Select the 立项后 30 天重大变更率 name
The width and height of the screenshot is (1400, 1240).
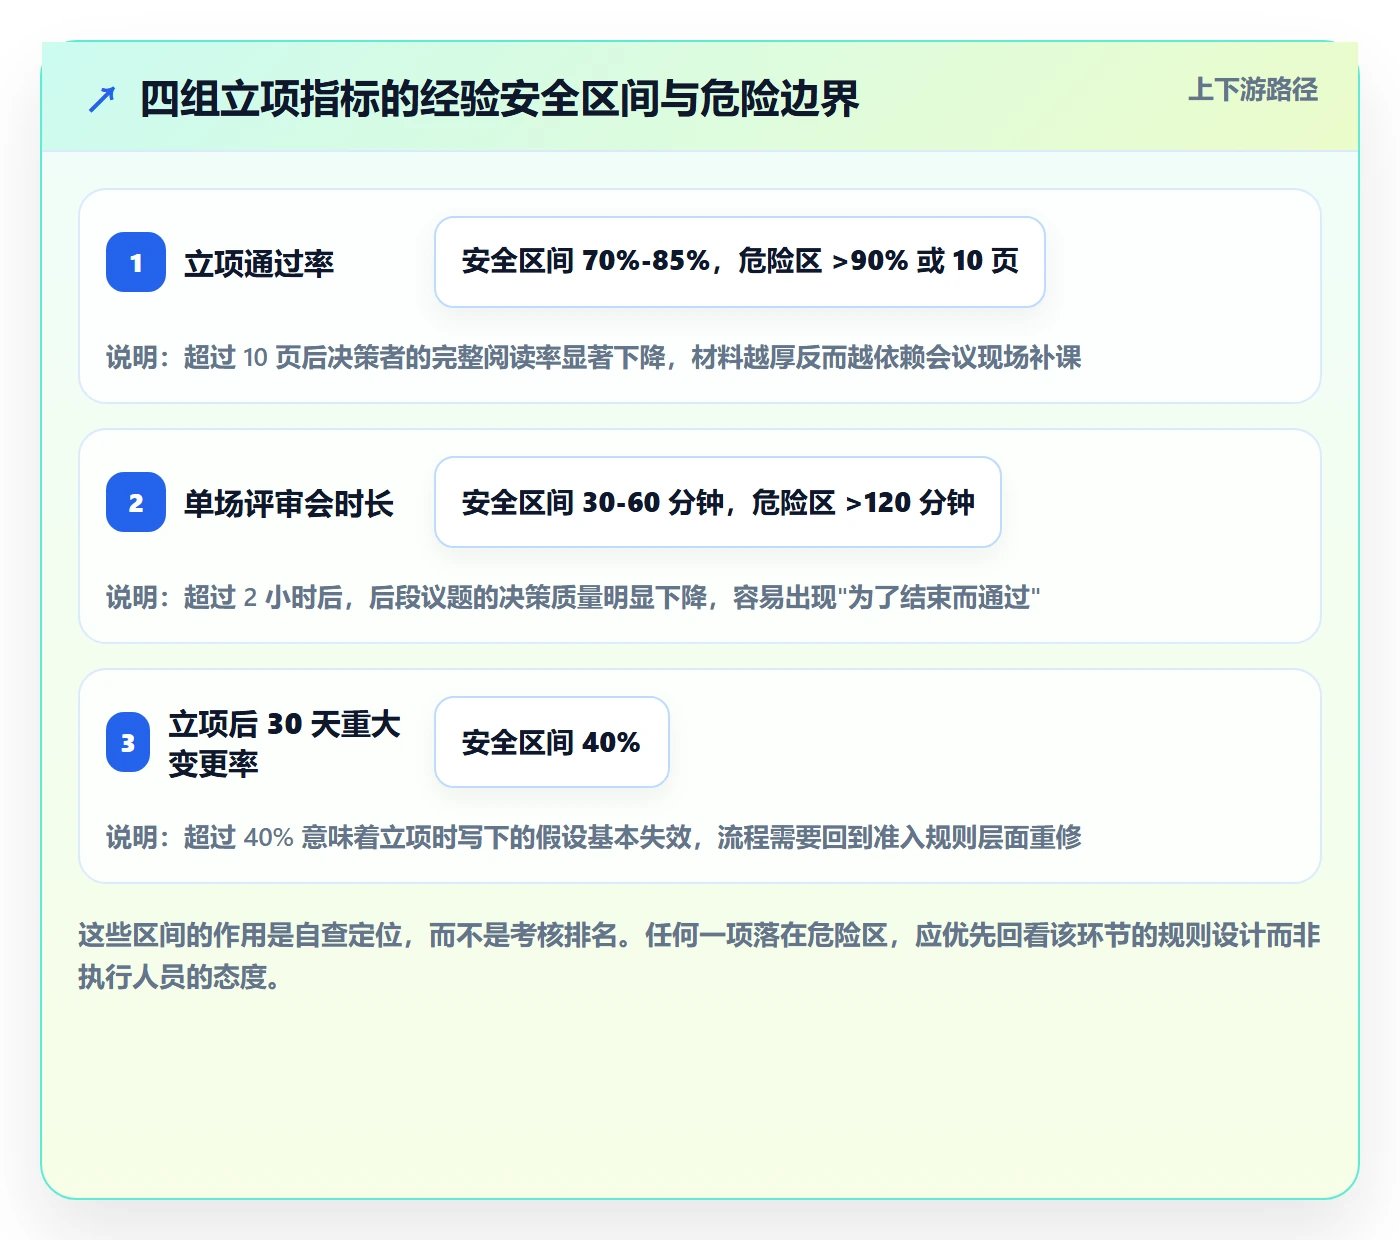pyautogui.click(x=284, y=743)
